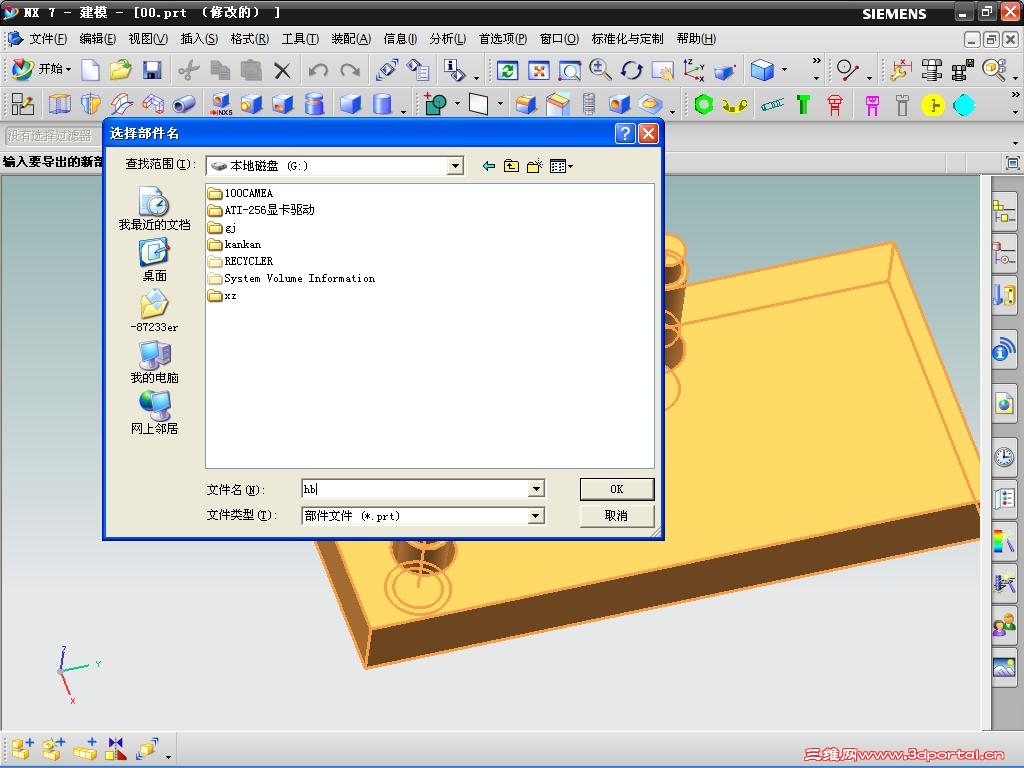The width and height of the screenshot is (1024, 768).
Task: Create new folder in the file dialog
Action: 535,166
